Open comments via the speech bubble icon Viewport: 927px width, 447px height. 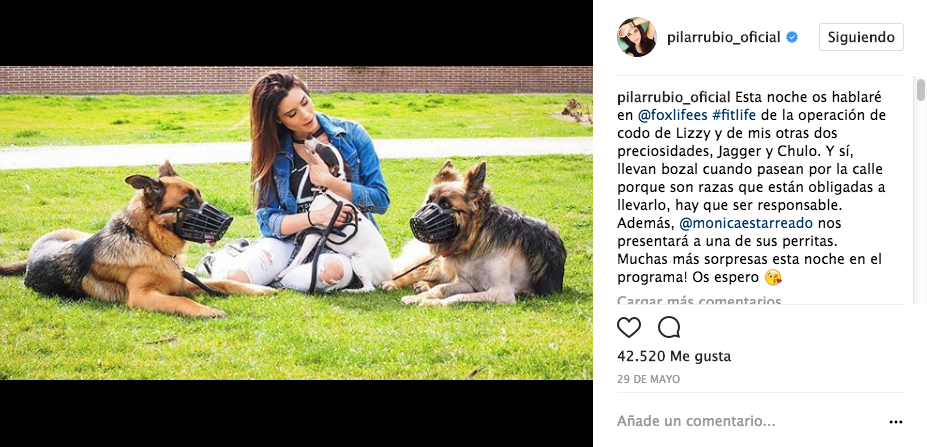669,327
